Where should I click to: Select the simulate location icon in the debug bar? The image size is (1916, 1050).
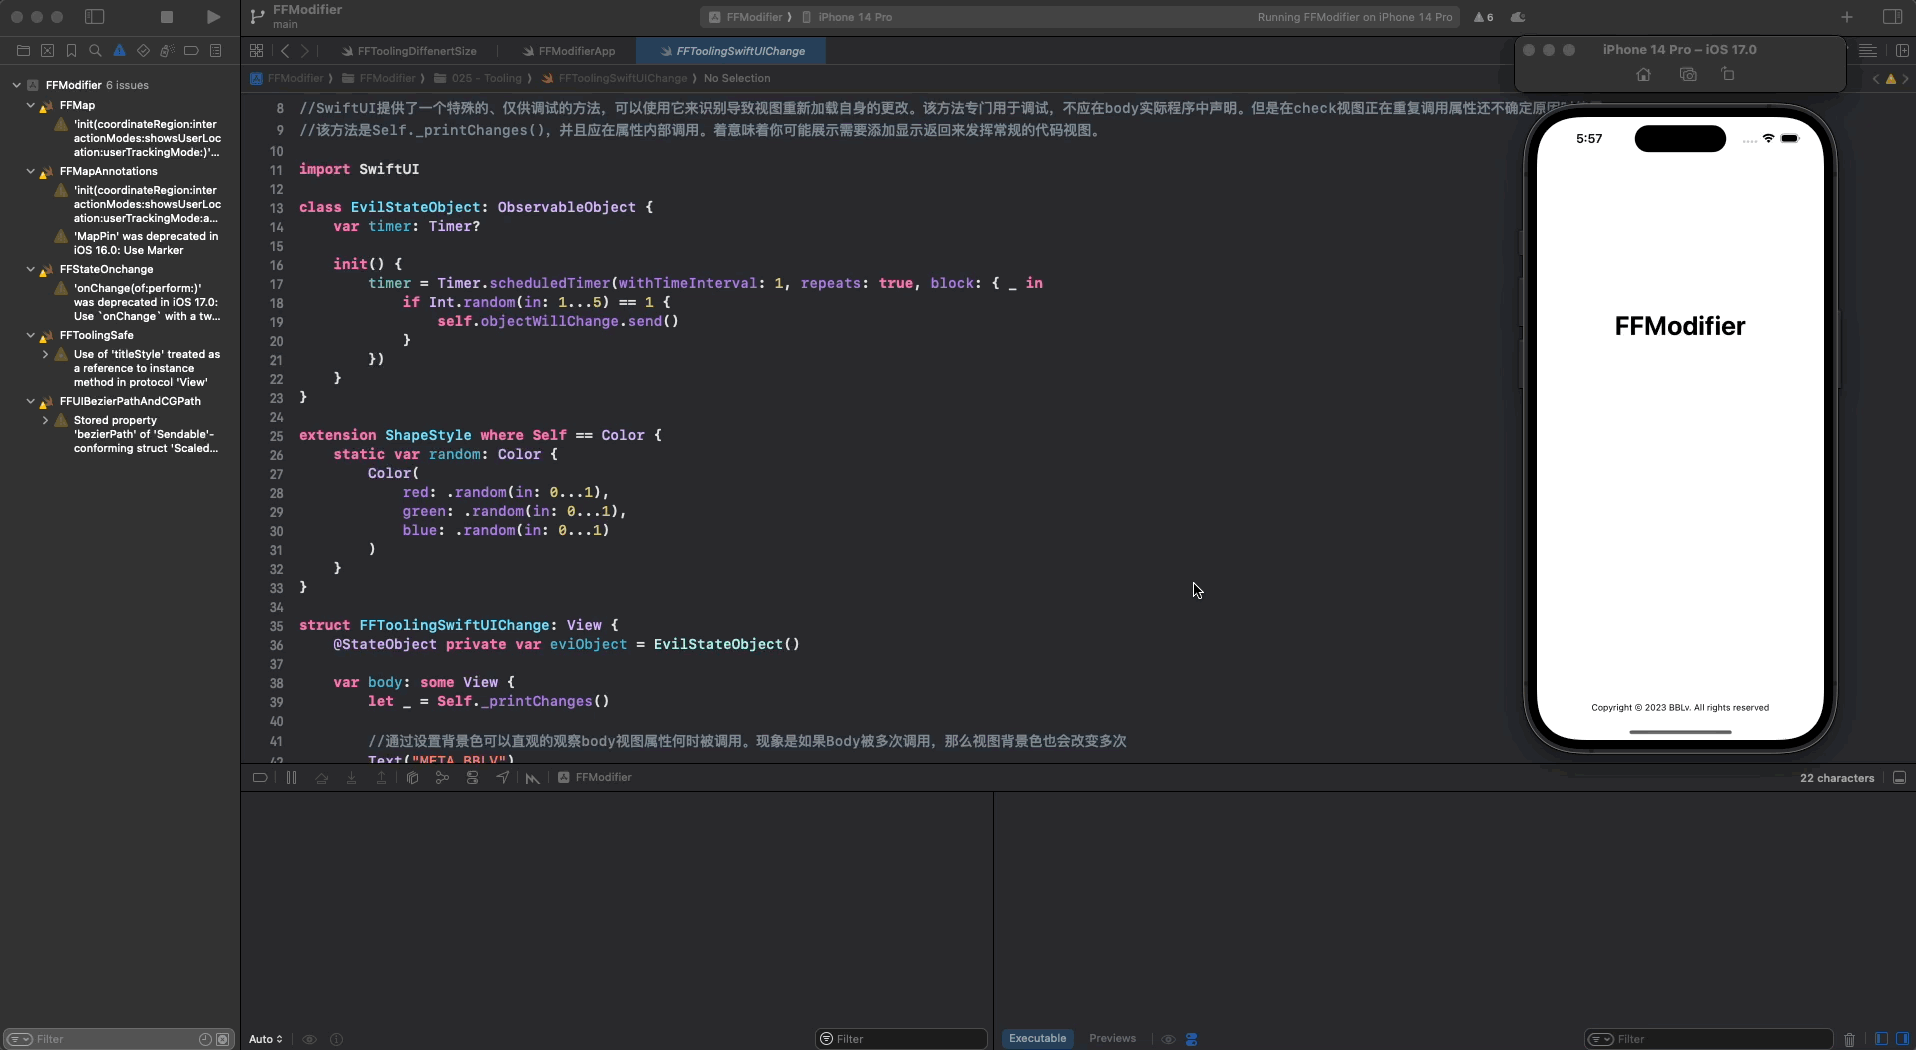[503, 778]
